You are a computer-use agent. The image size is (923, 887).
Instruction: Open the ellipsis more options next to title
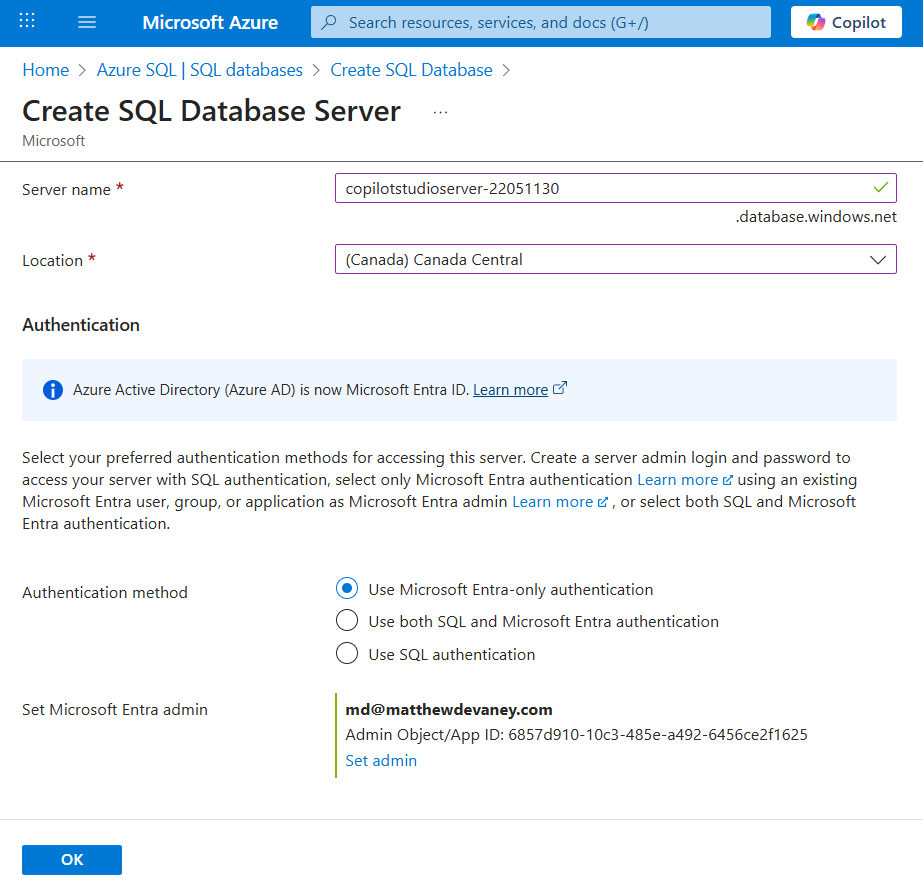(x=440, y=112)
